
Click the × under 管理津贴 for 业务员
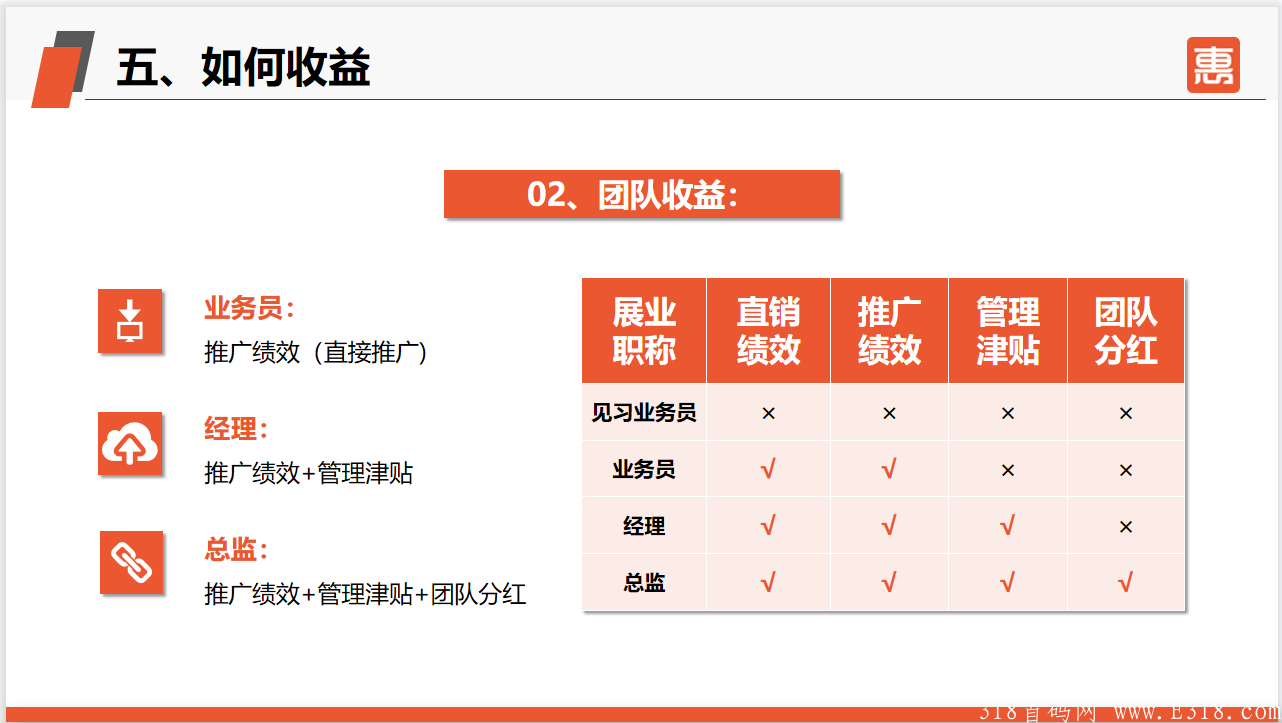(x=1008, y=470)
